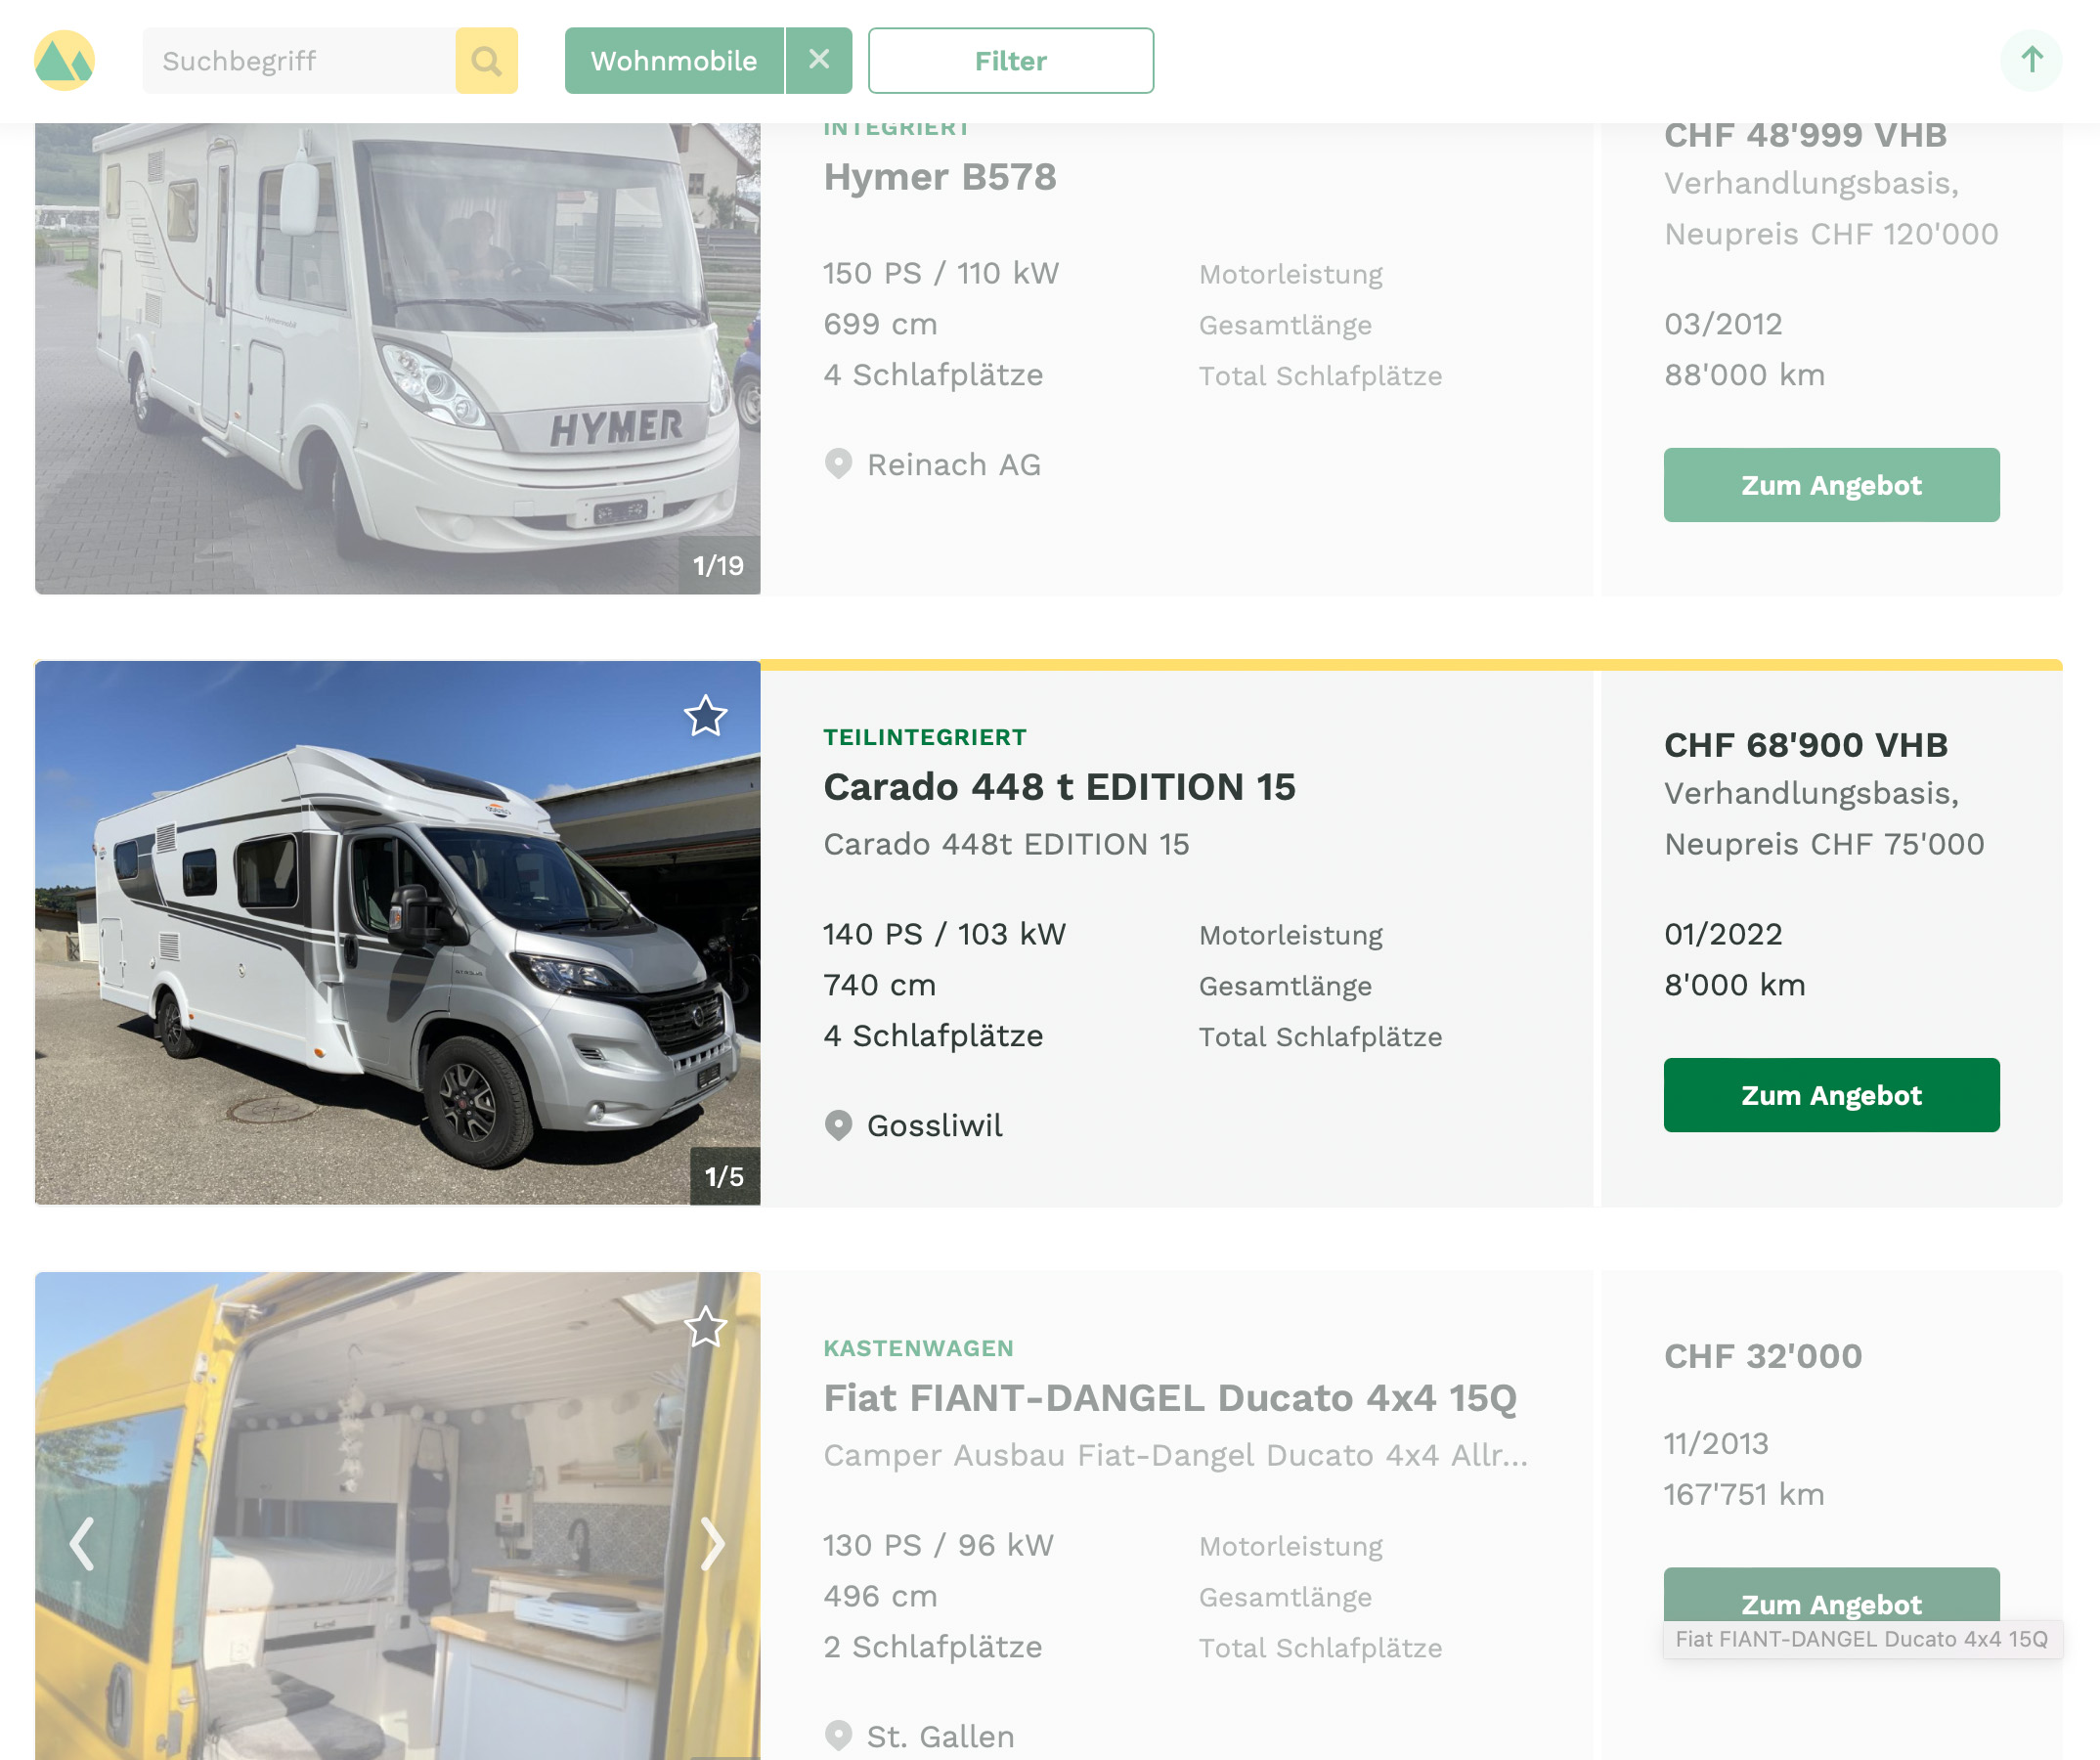Select the Wohnmobile category tag
The height and width of the screenshot is (1760, 2100).
tap(674, 61)
